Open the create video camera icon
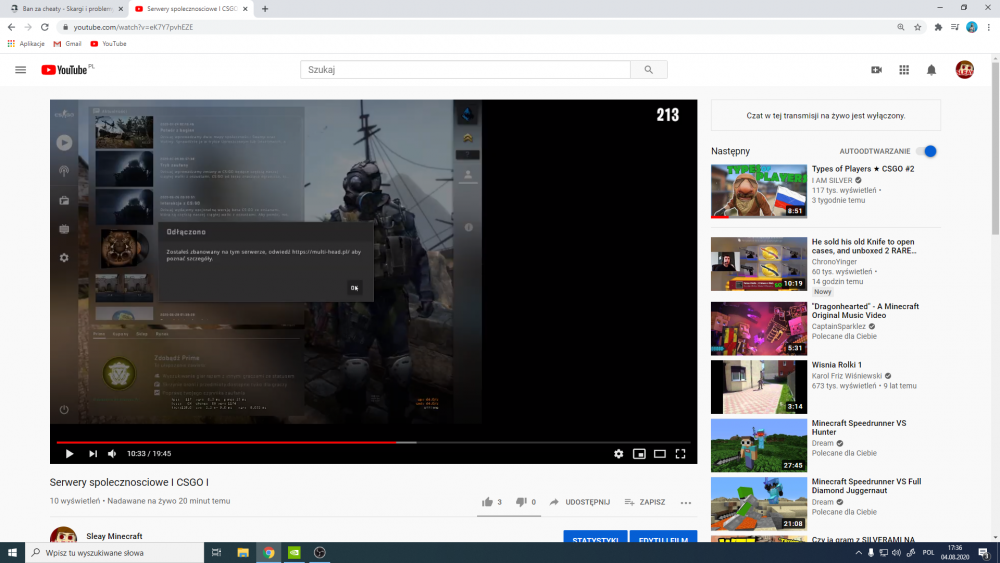Viewport: 1000px width, 563px height. click(876, 70)
